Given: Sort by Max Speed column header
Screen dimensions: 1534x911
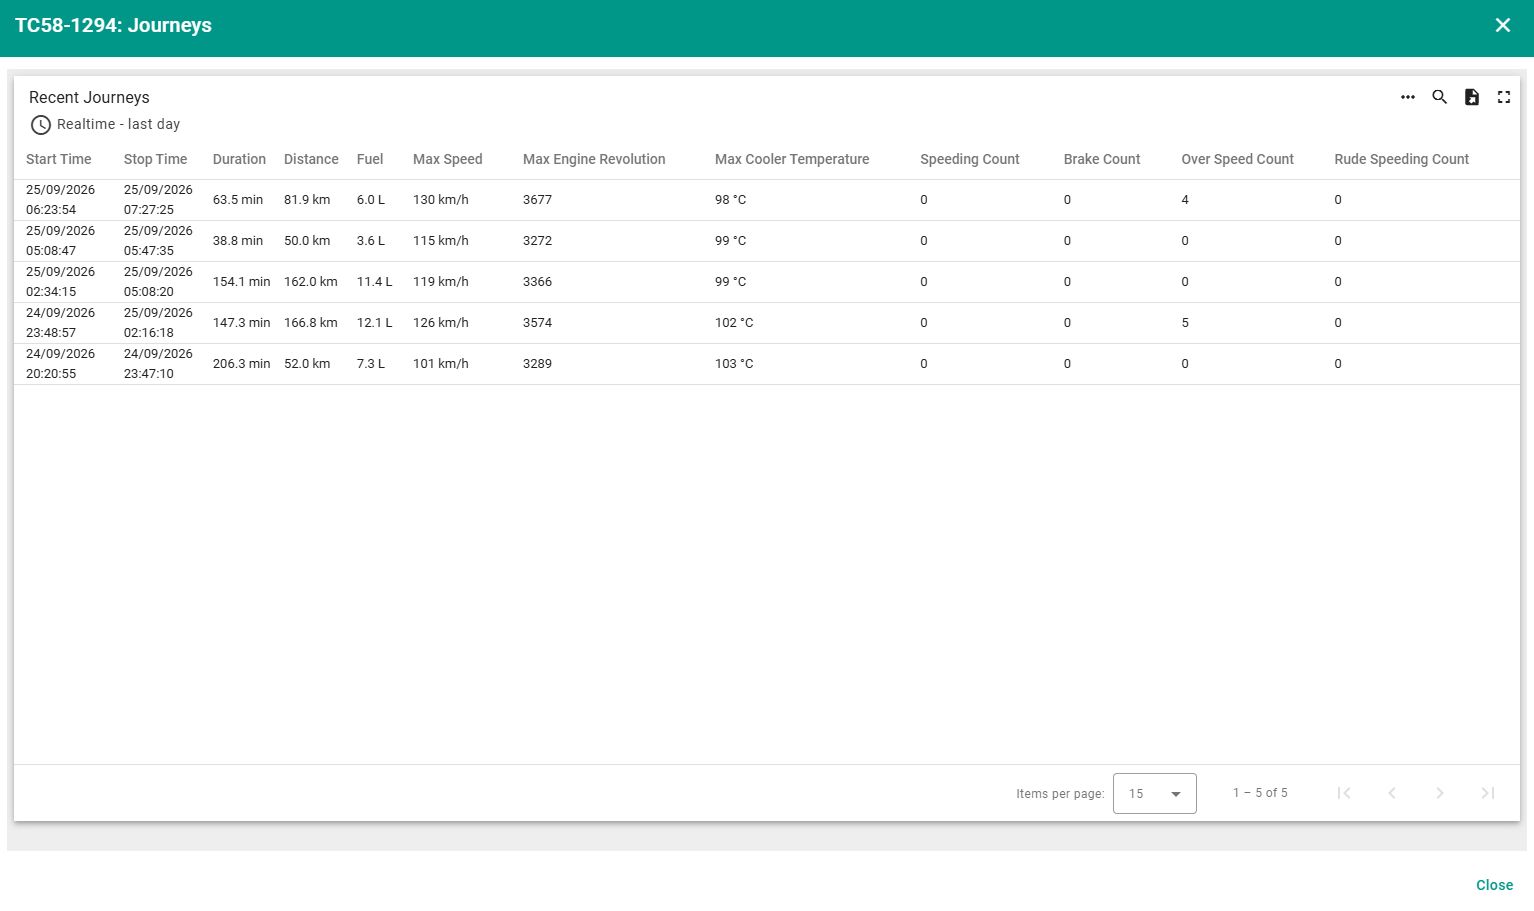Looking at the screenshot, I should [x=448, y=159].
